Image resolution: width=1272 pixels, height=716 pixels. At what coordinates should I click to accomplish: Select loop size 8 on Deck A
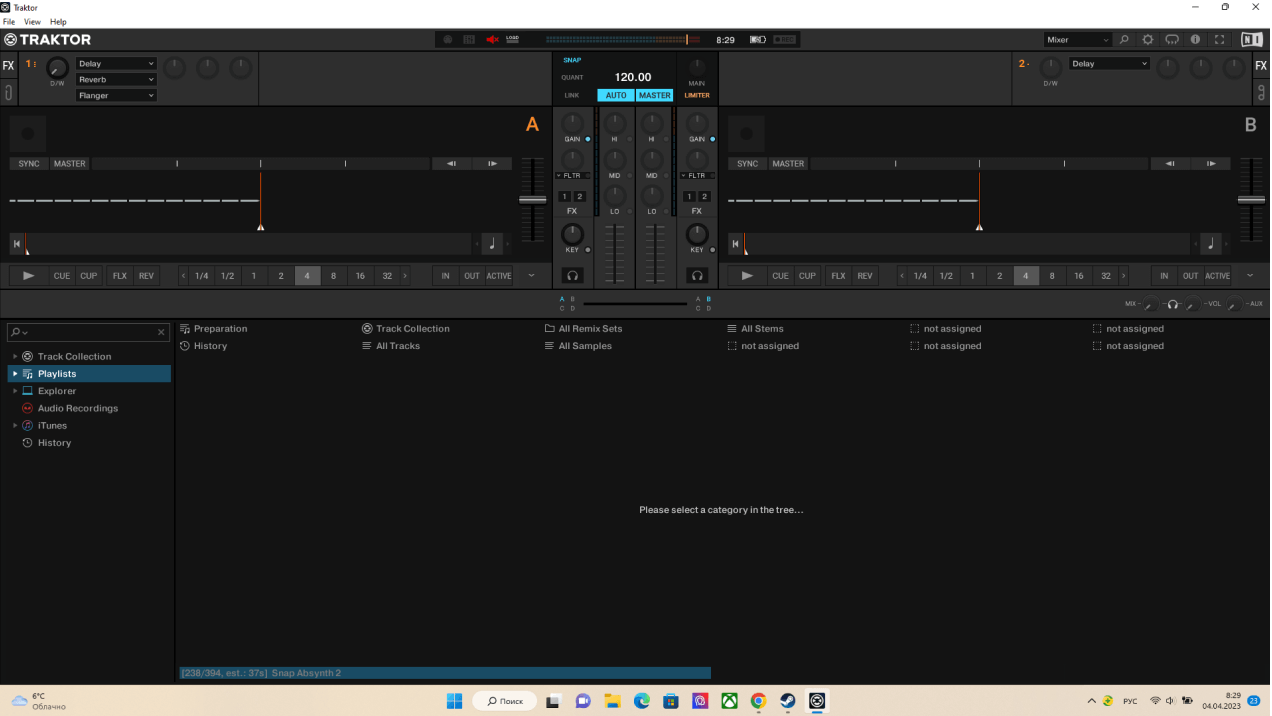(333, 276)
